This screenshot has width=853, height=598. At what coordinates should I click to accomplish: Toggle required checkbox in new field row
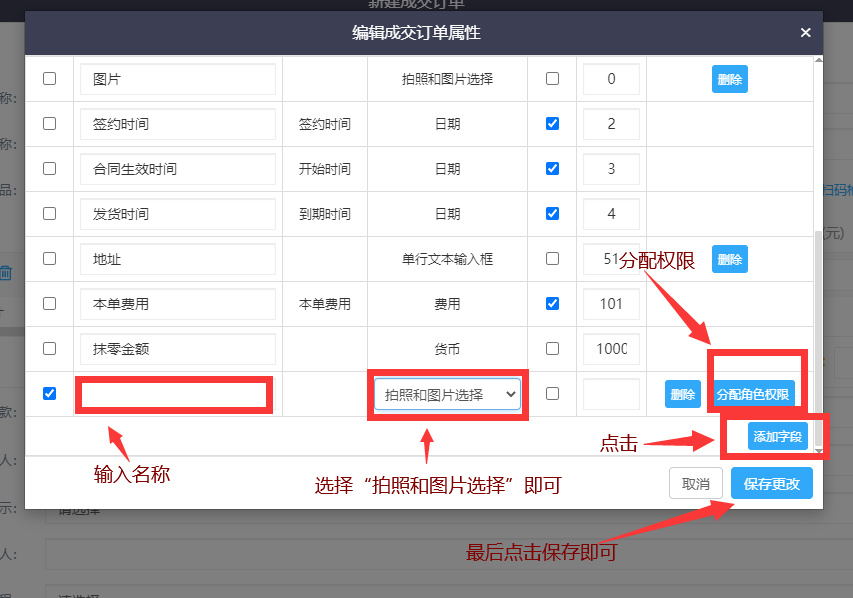(x=552, y=393)
